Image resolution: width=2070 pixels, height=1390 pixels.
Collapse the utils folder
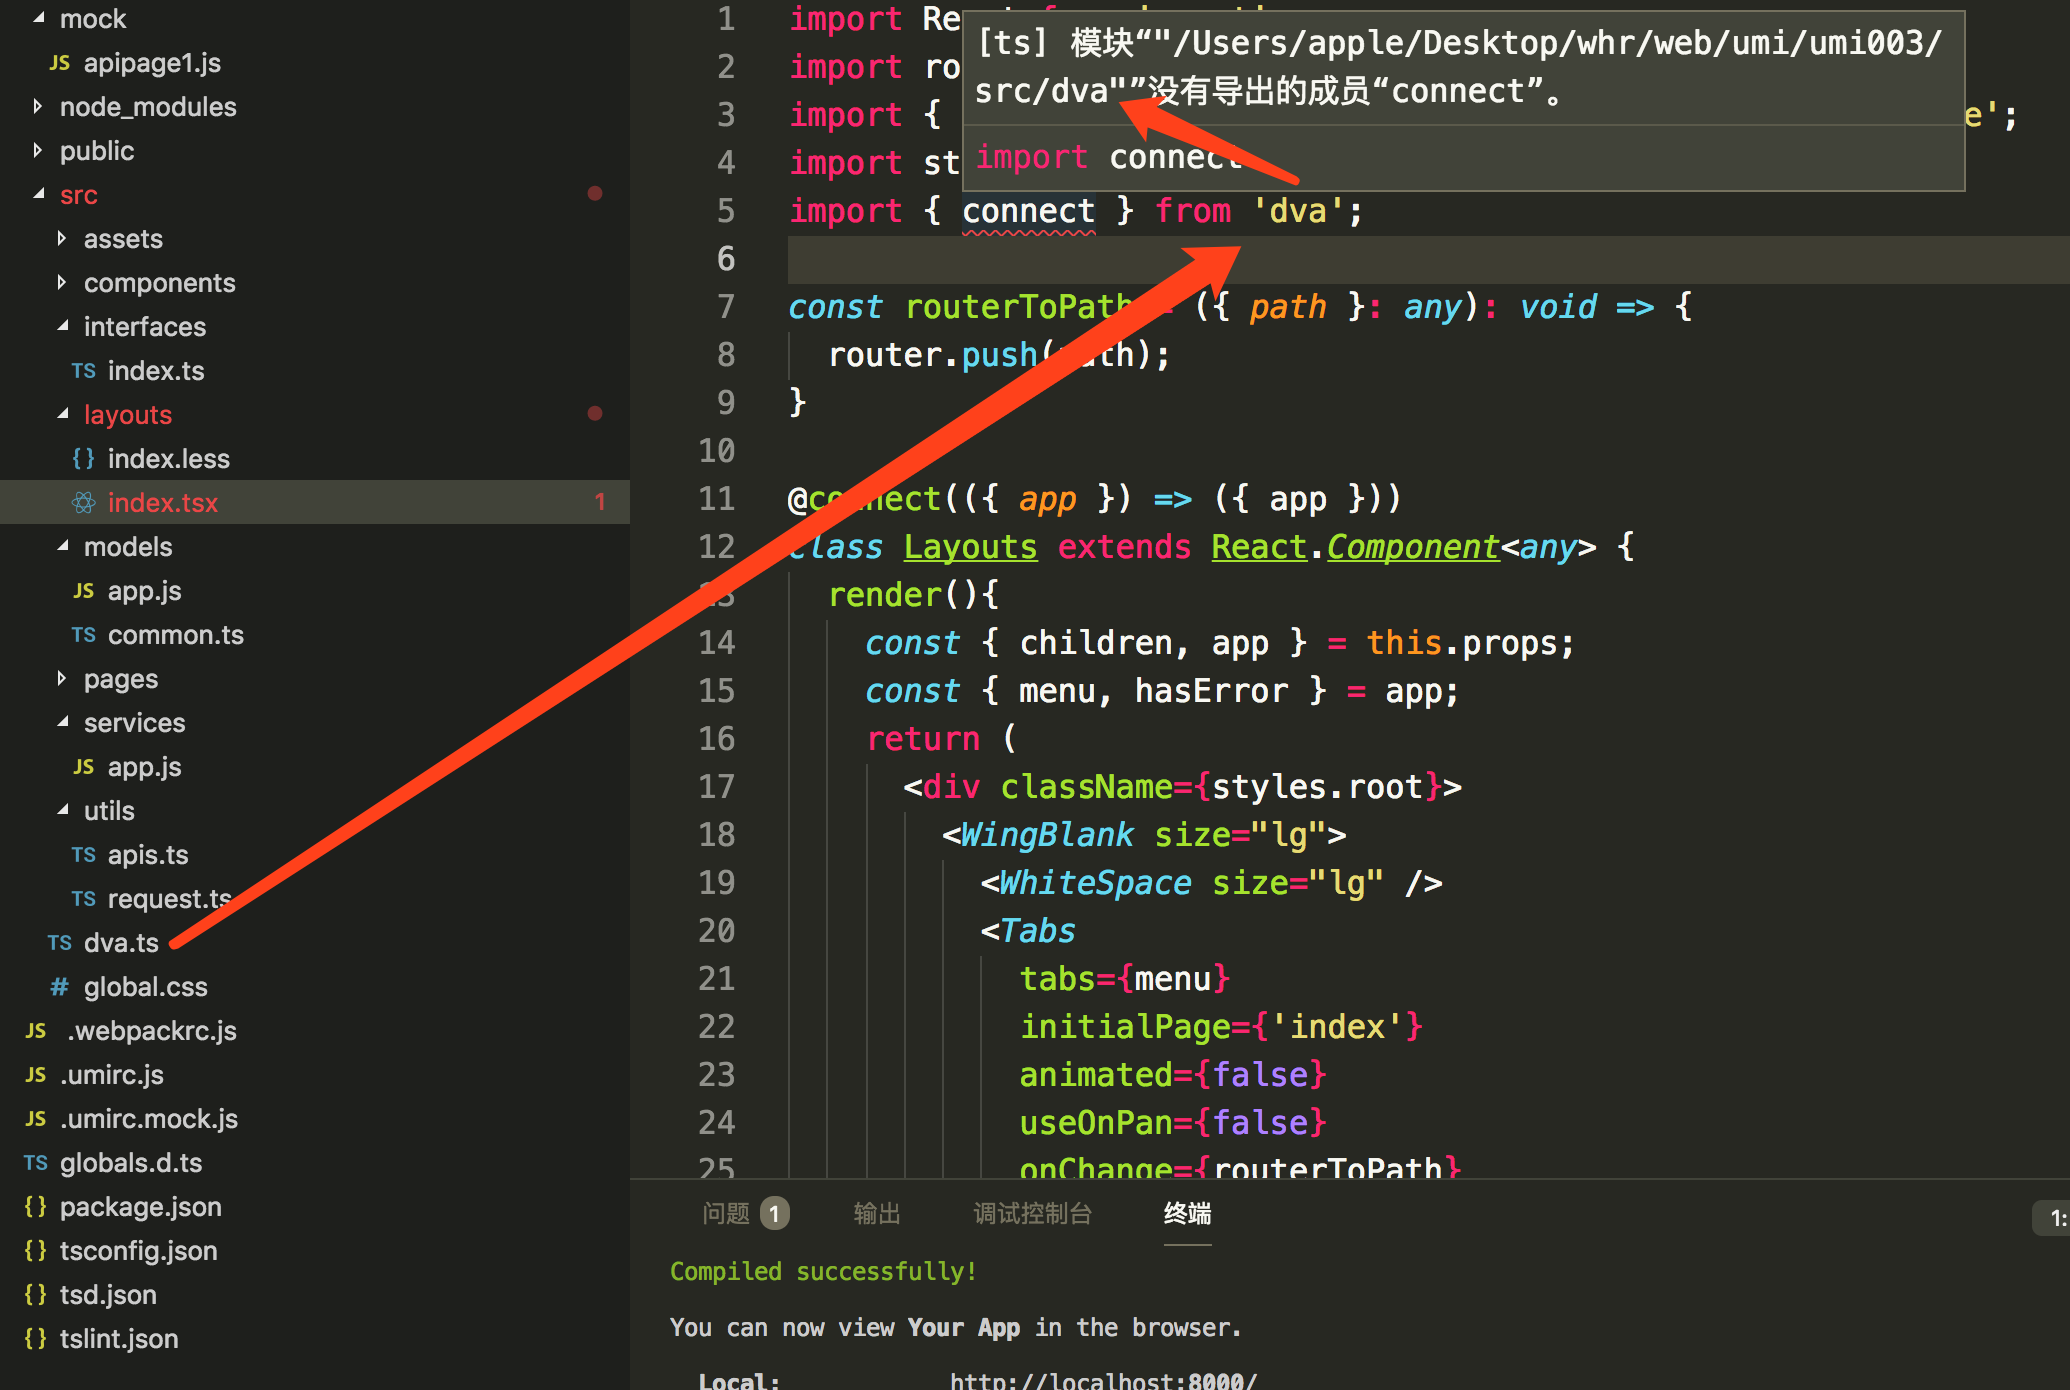(62, 810)
